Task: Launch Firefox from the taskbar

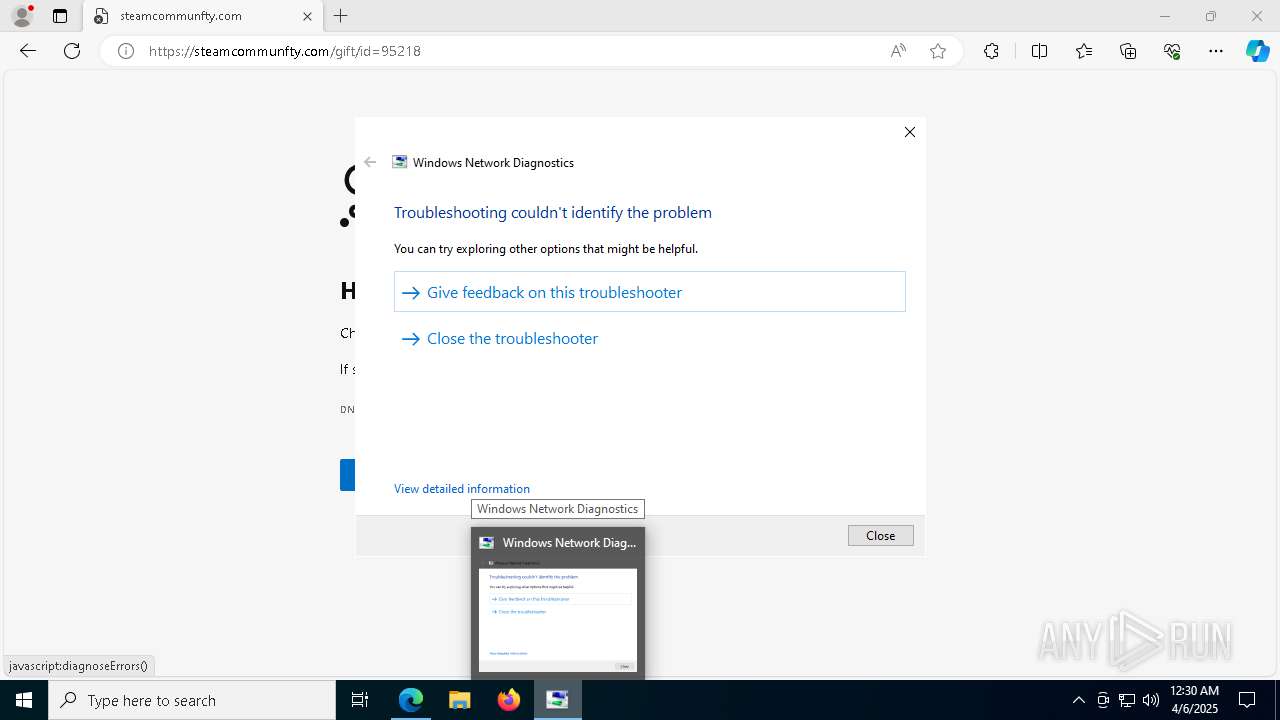Action: (509, 700)
